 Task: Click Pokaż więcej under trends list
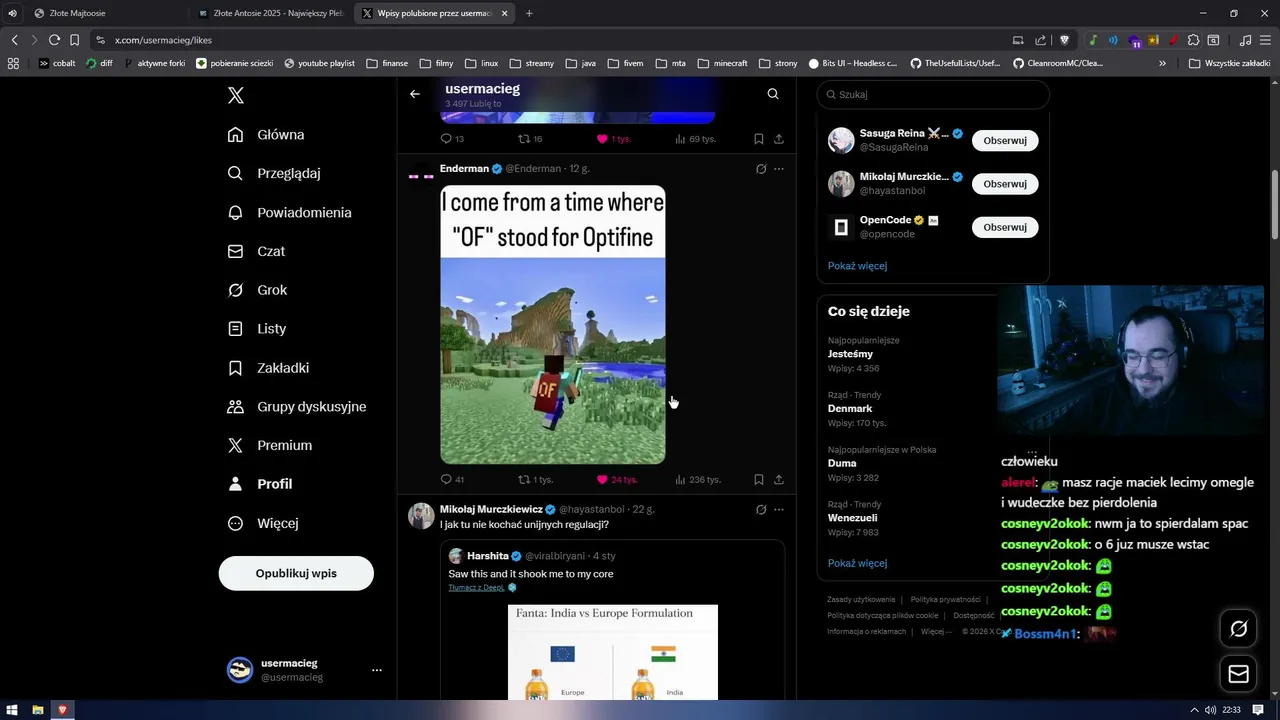[857, 563]
